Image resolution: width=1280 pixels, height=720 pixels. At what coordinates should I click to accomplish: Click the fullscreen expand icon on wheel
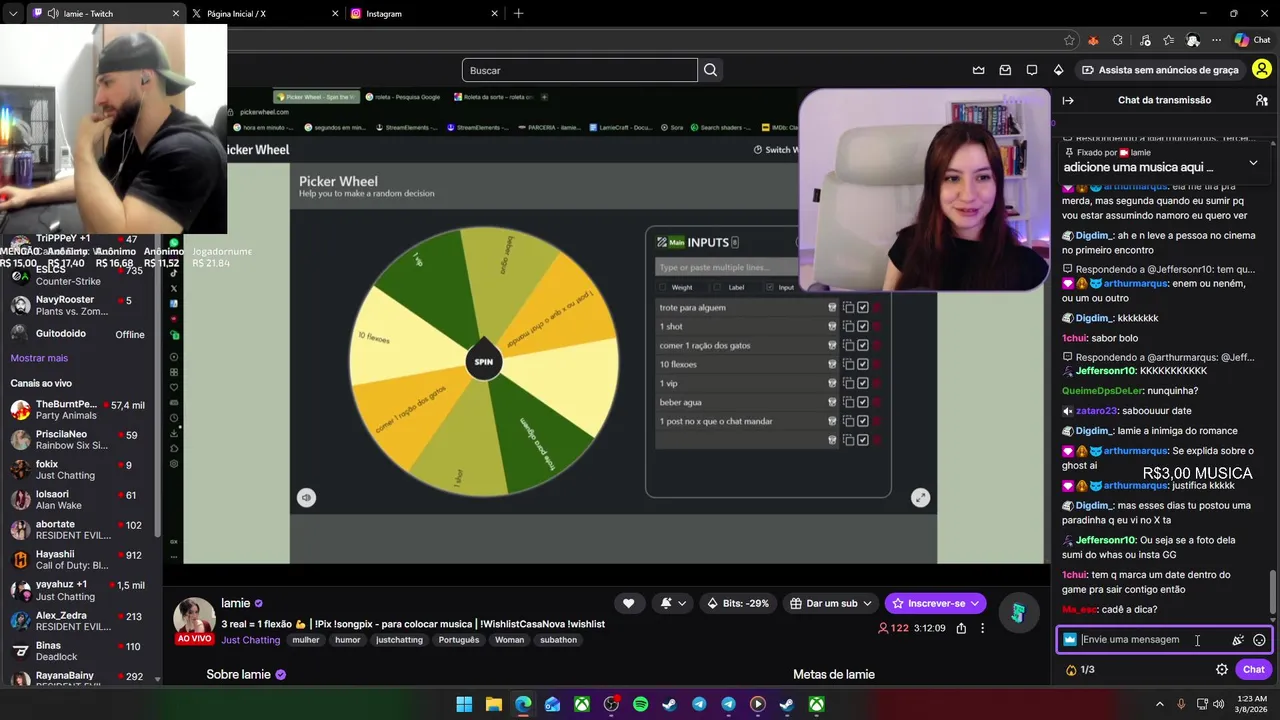920,497
